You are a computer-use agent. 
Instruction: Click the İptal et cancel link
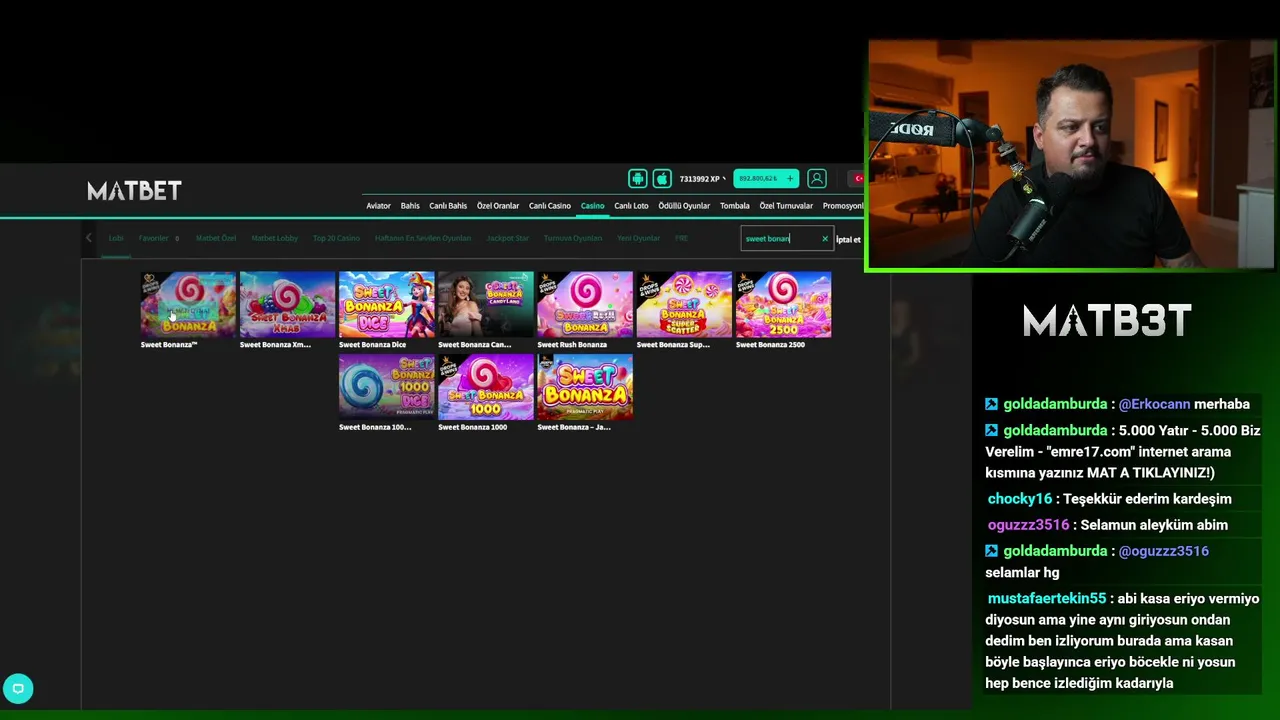tap(848, 240)
